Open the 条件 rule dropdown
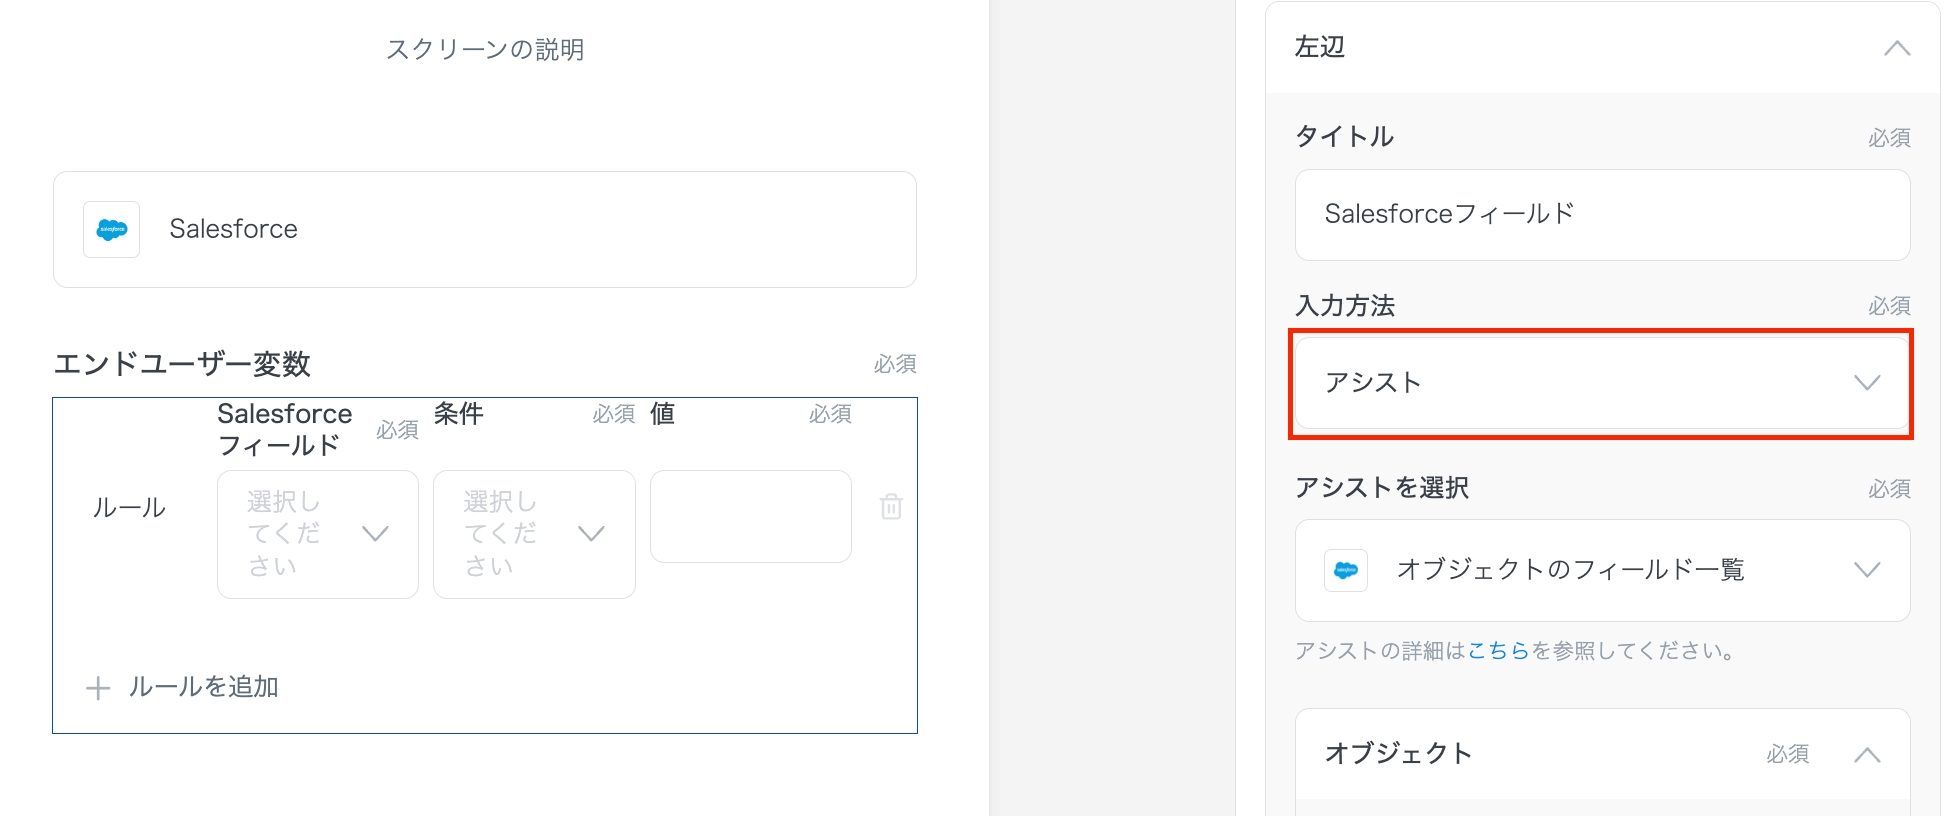The width and height of the screenshot is (1956, 816). coord(534,534)
